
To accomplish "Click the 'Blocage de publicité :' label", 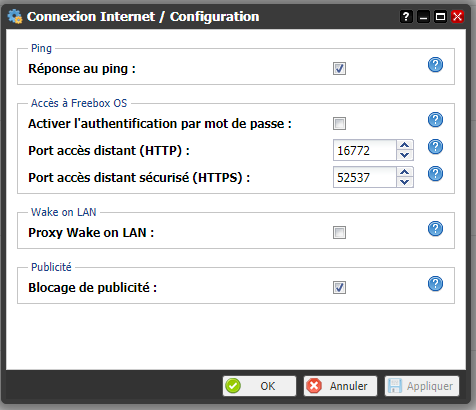I will click(x=93, y=288).
